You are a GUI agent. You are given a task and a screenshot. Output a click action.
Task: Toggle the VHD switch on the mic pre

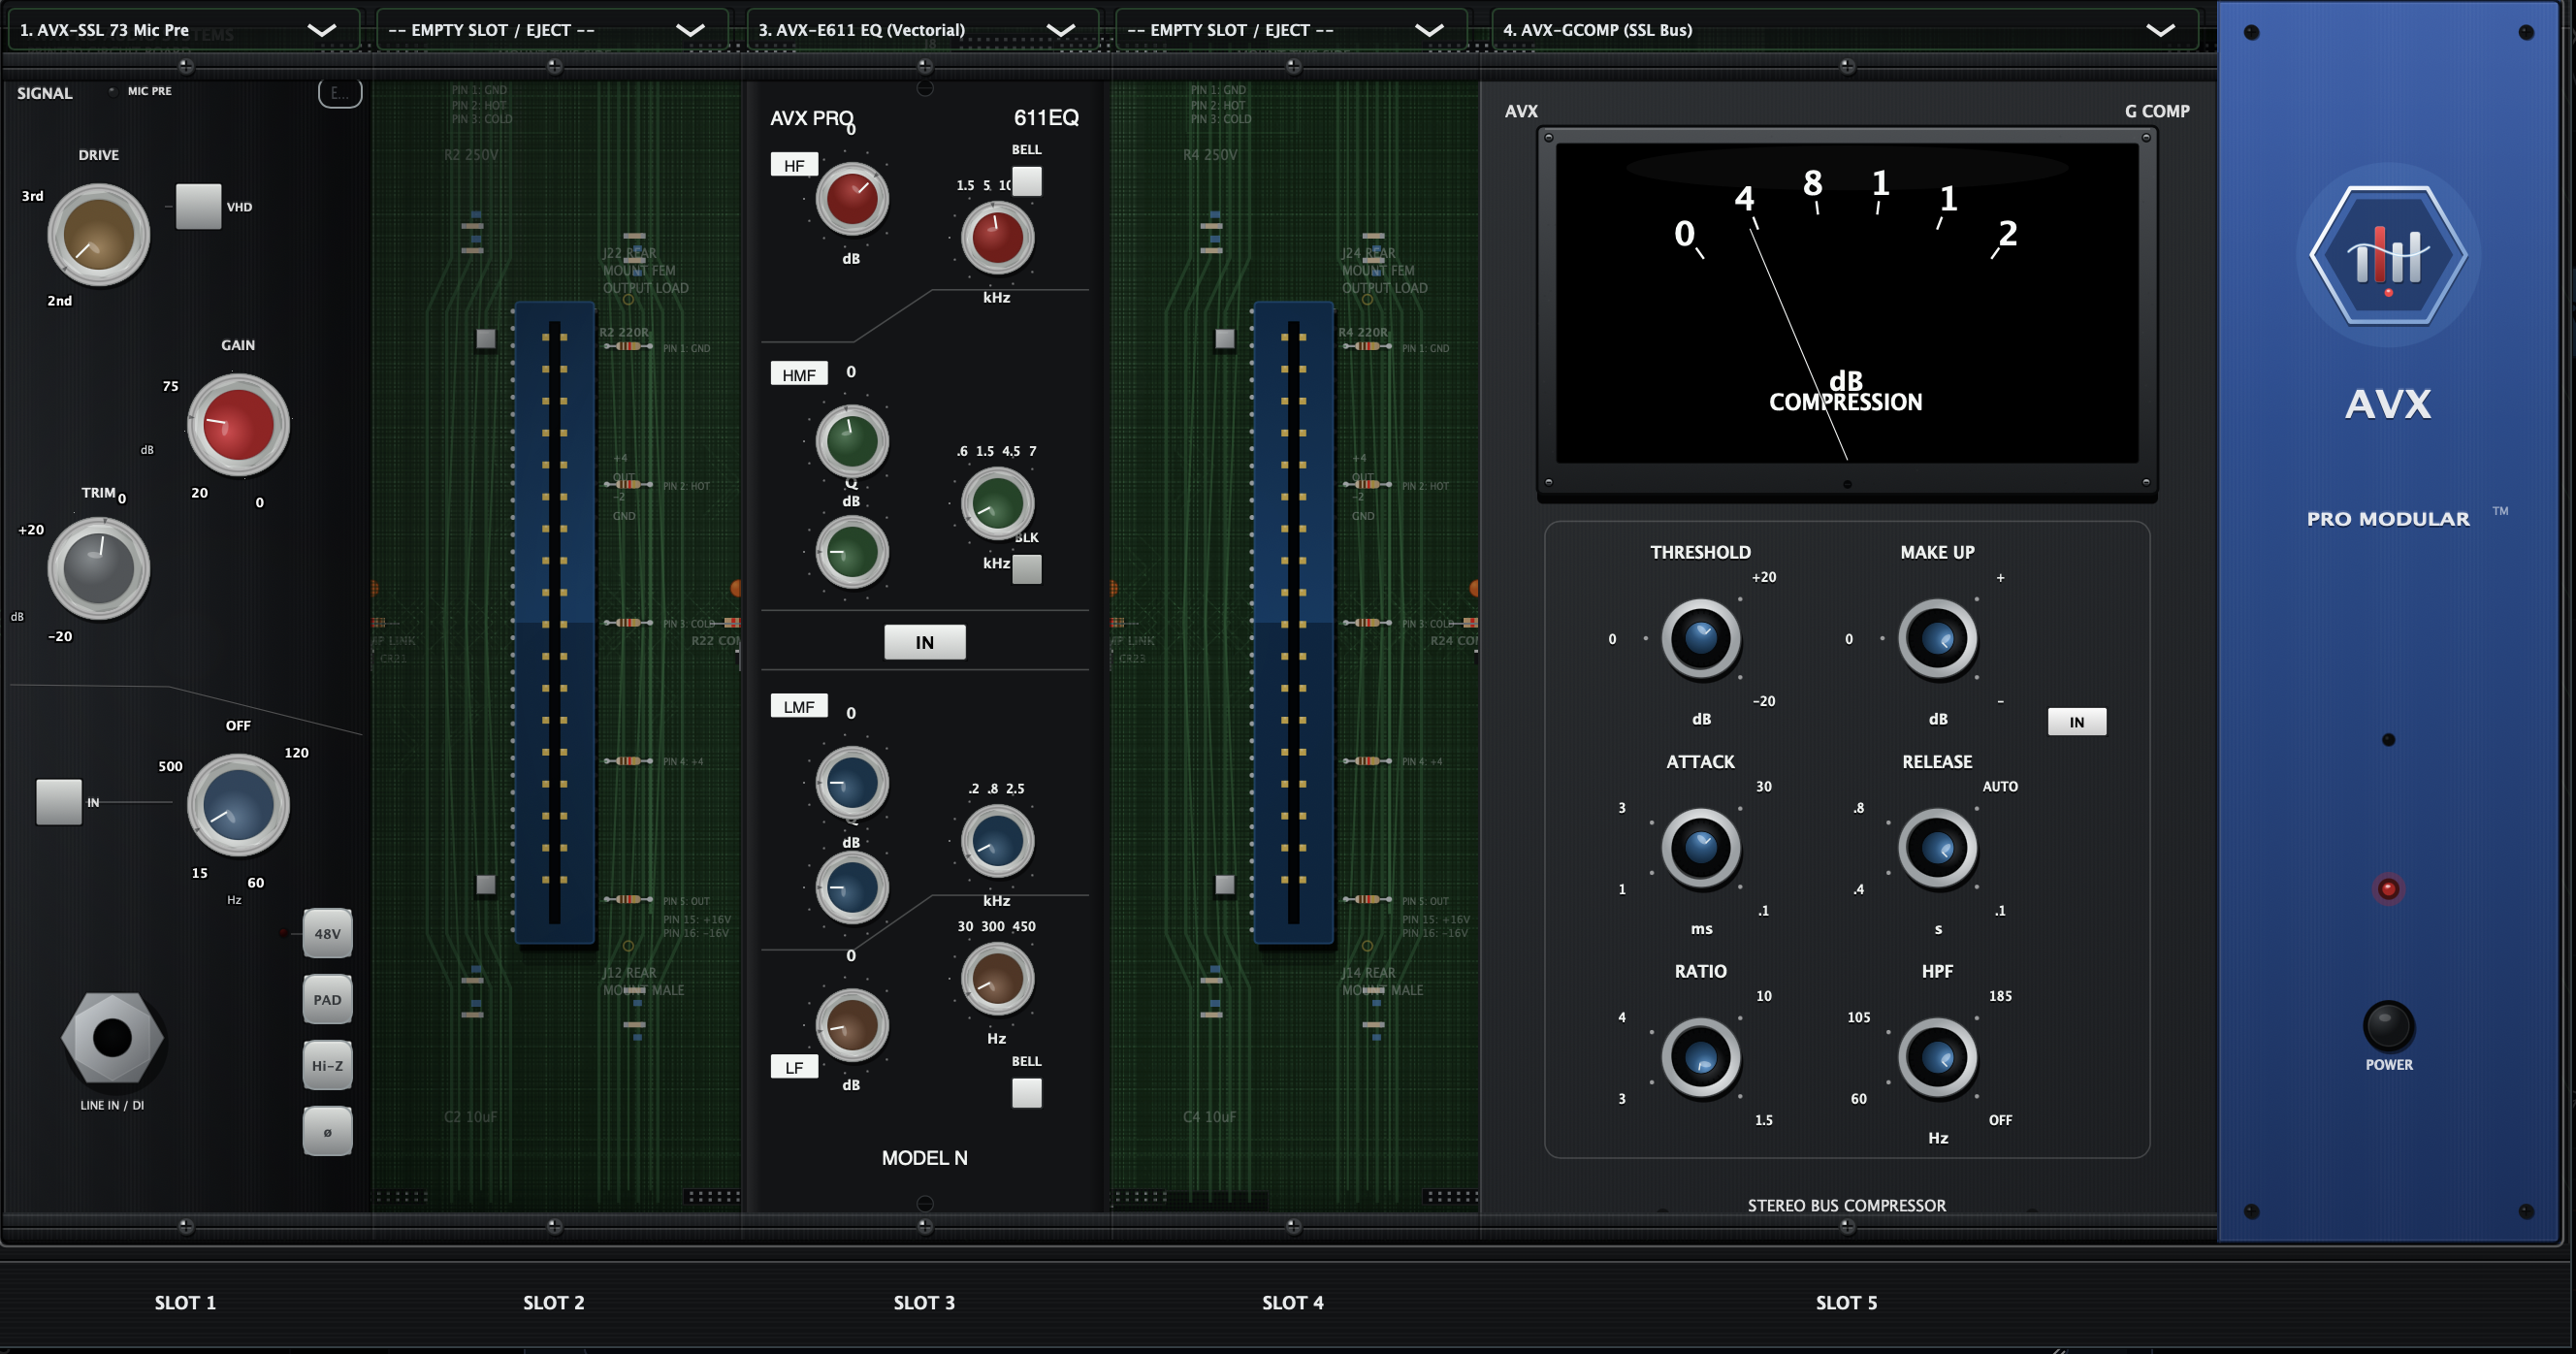click(x=198, y=207)
